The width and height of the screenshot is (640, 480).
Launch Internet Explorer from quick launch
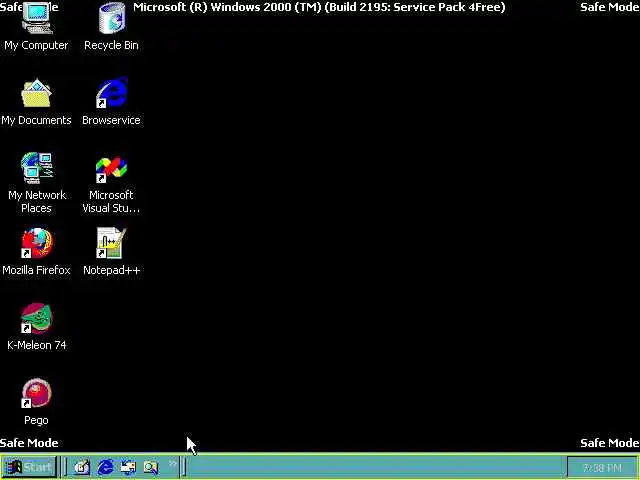pos(105,467)
